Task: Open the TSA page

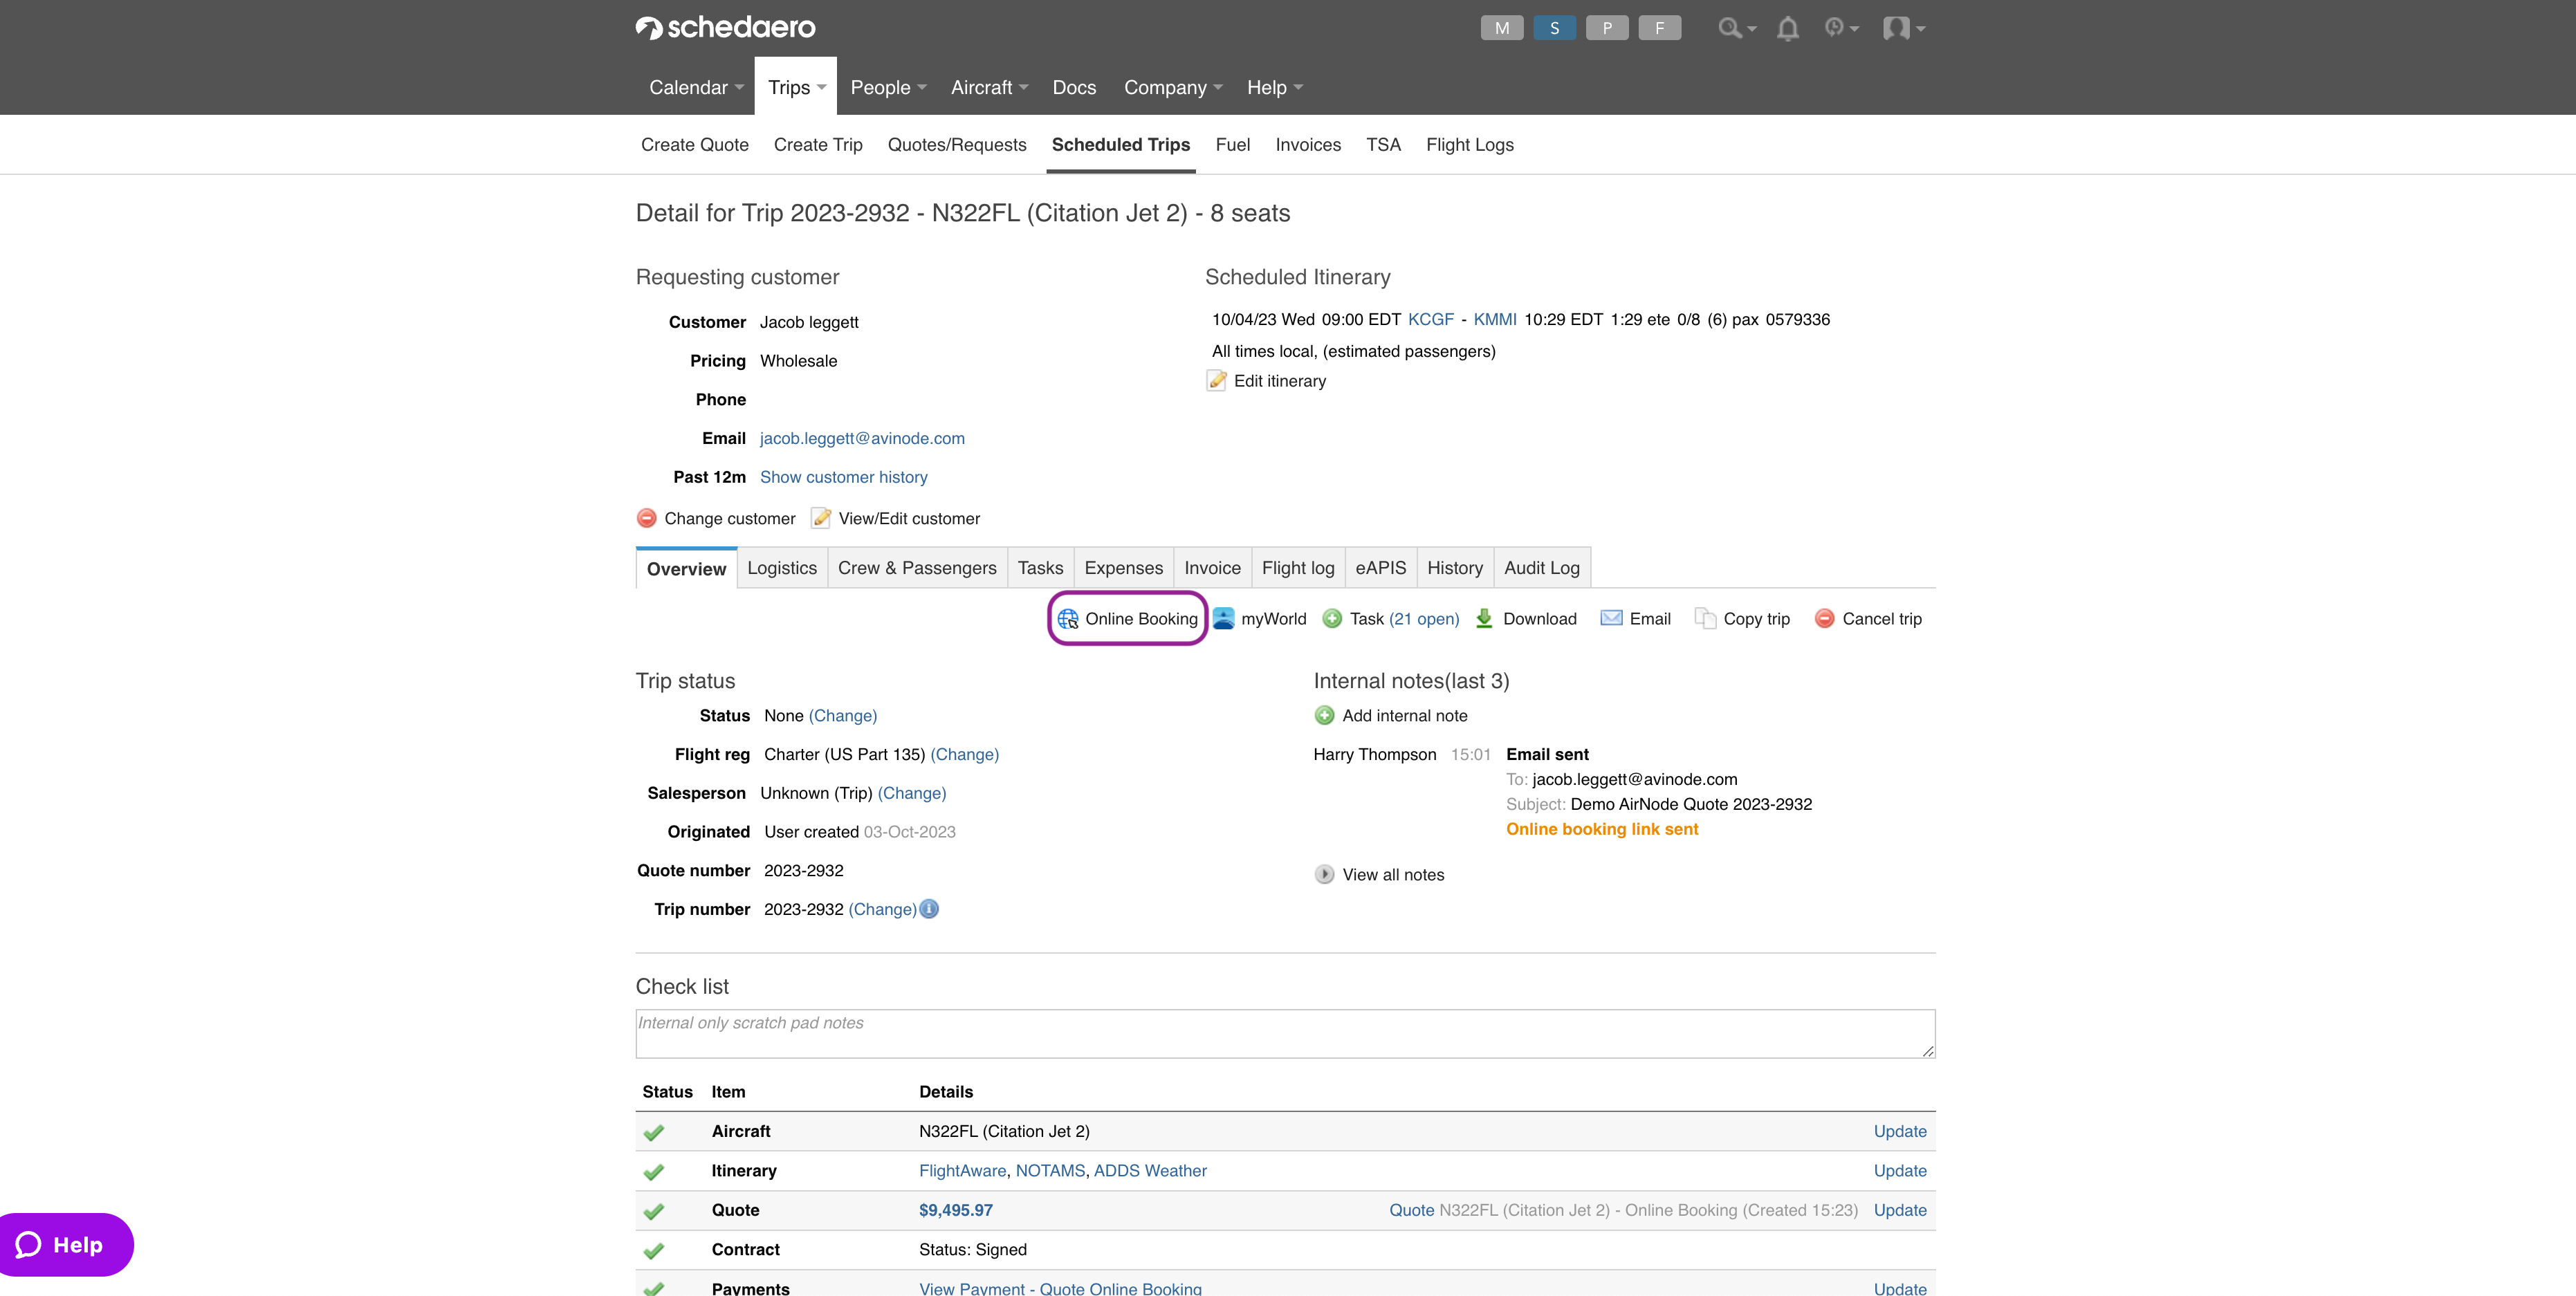Action: tap(1383, 145)
